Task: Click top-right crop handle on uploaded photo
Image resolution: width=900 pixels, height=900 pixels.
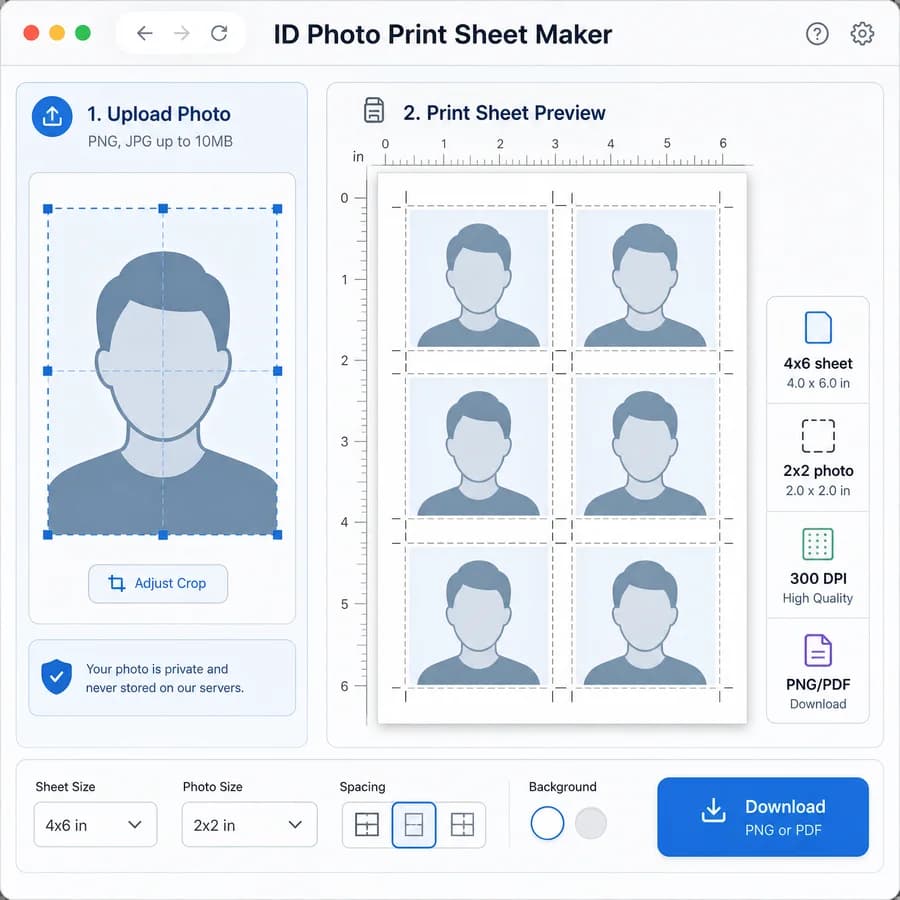Action: tap(277, 209)
